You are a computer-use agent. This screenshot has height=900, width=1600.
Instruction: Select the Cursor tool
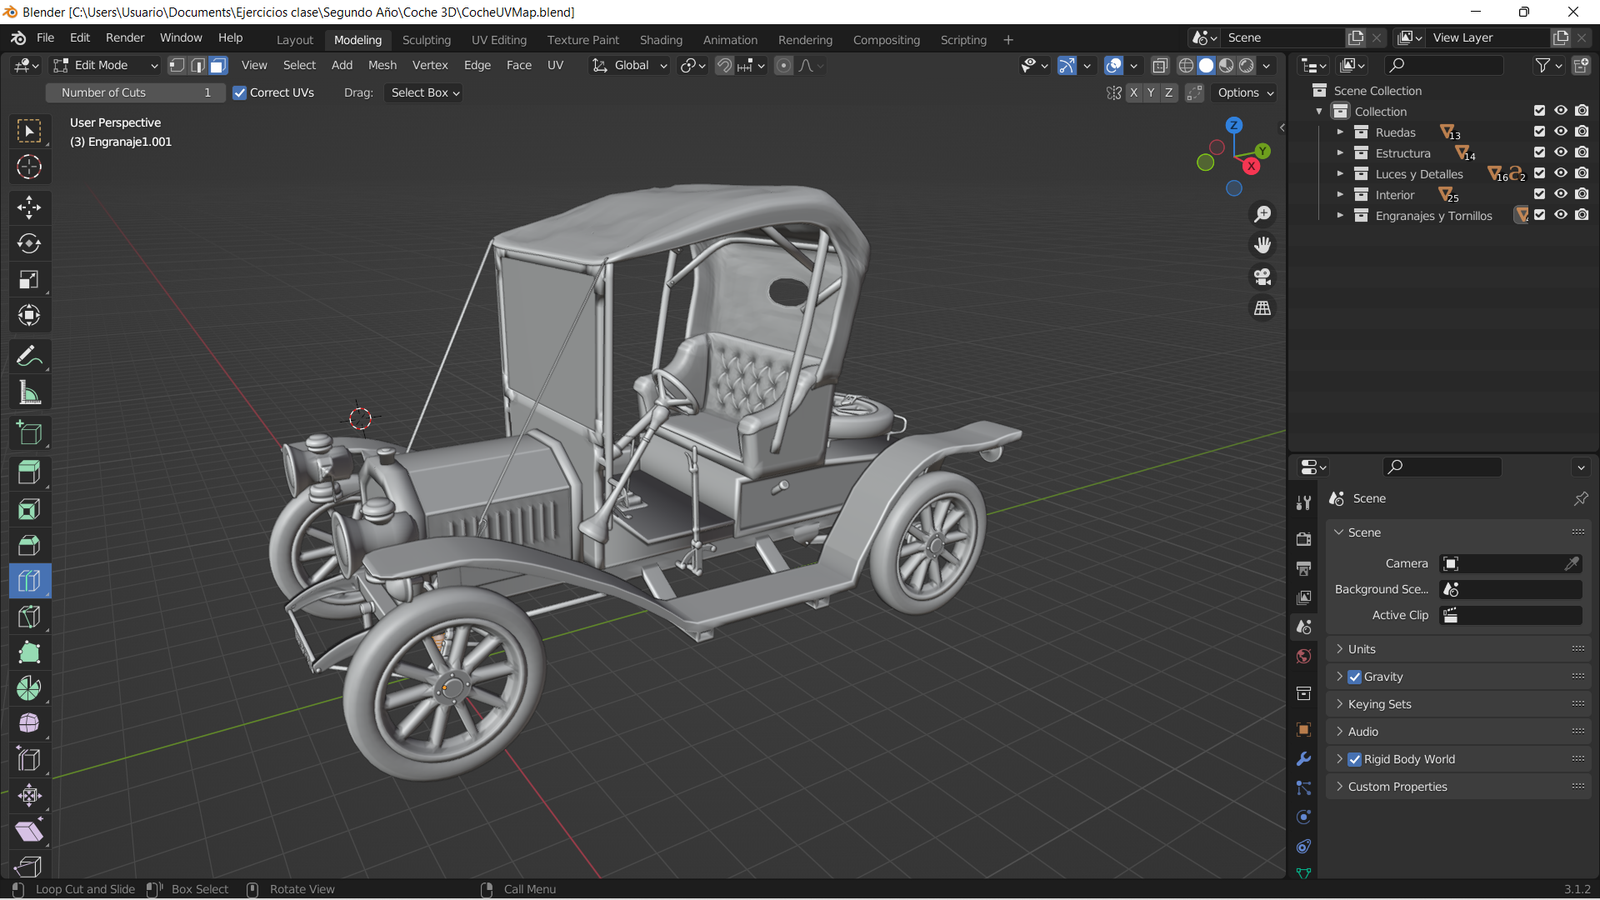(29, 167)
